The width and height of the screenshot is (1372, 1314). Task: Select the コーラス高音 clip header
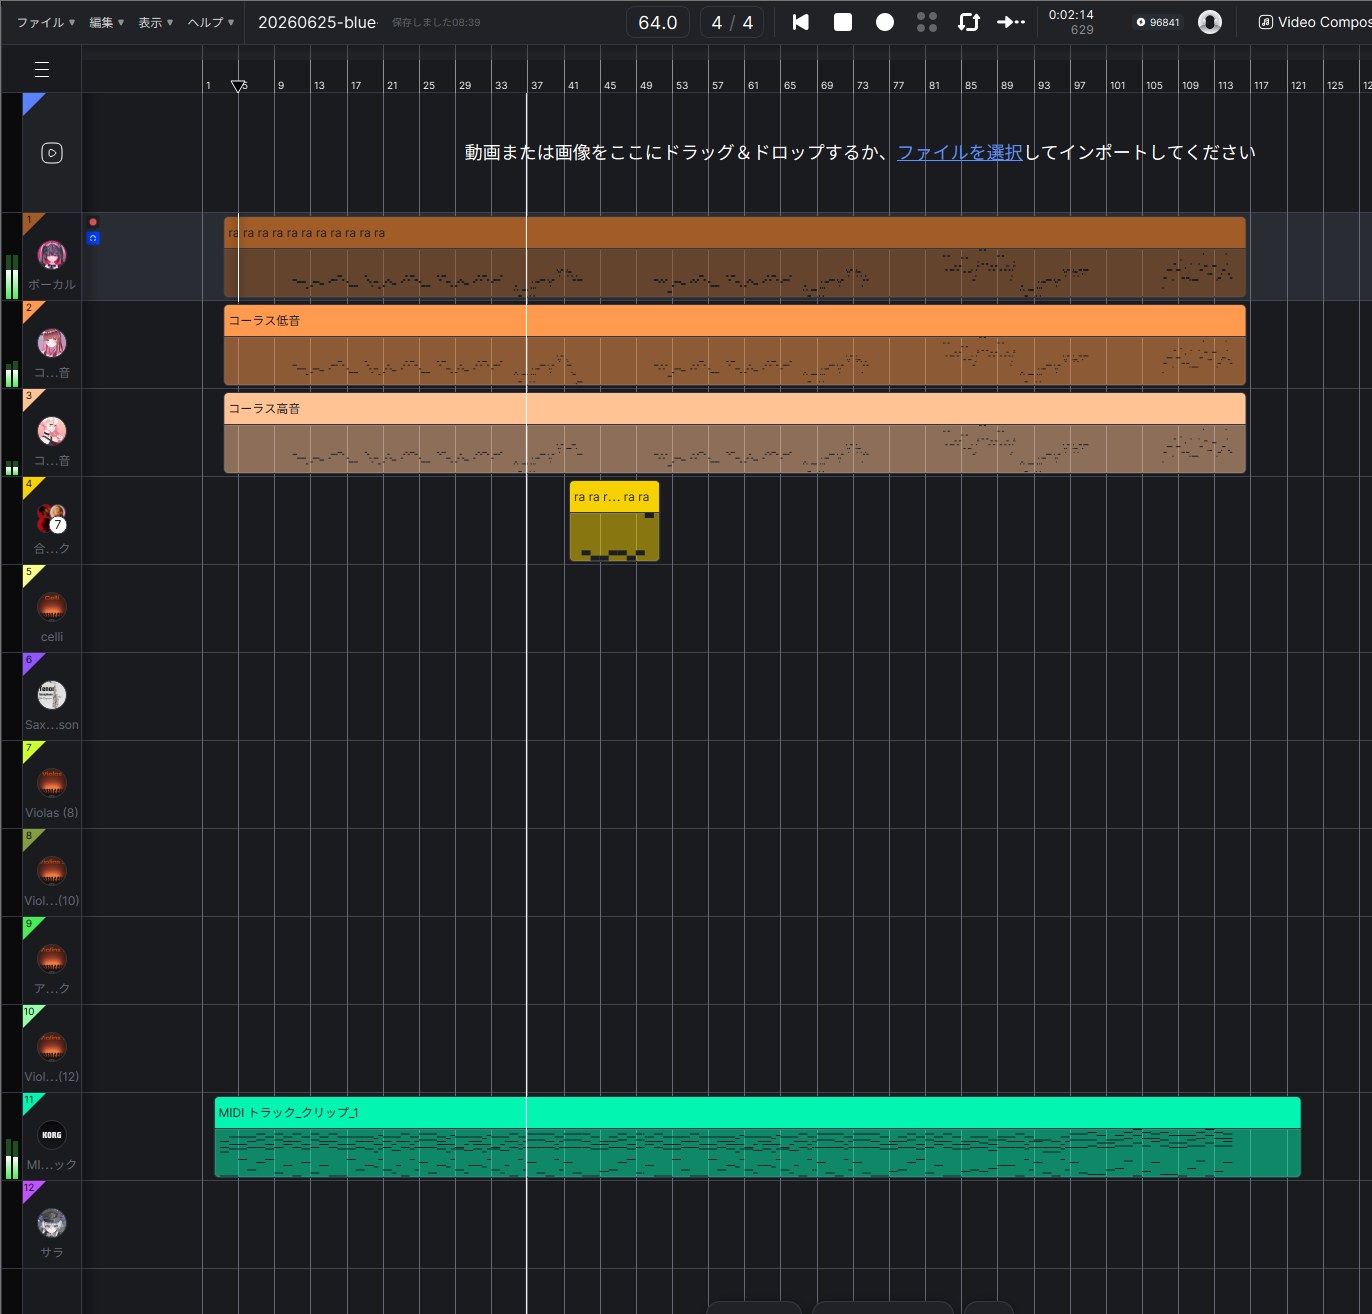pos(735,409)
